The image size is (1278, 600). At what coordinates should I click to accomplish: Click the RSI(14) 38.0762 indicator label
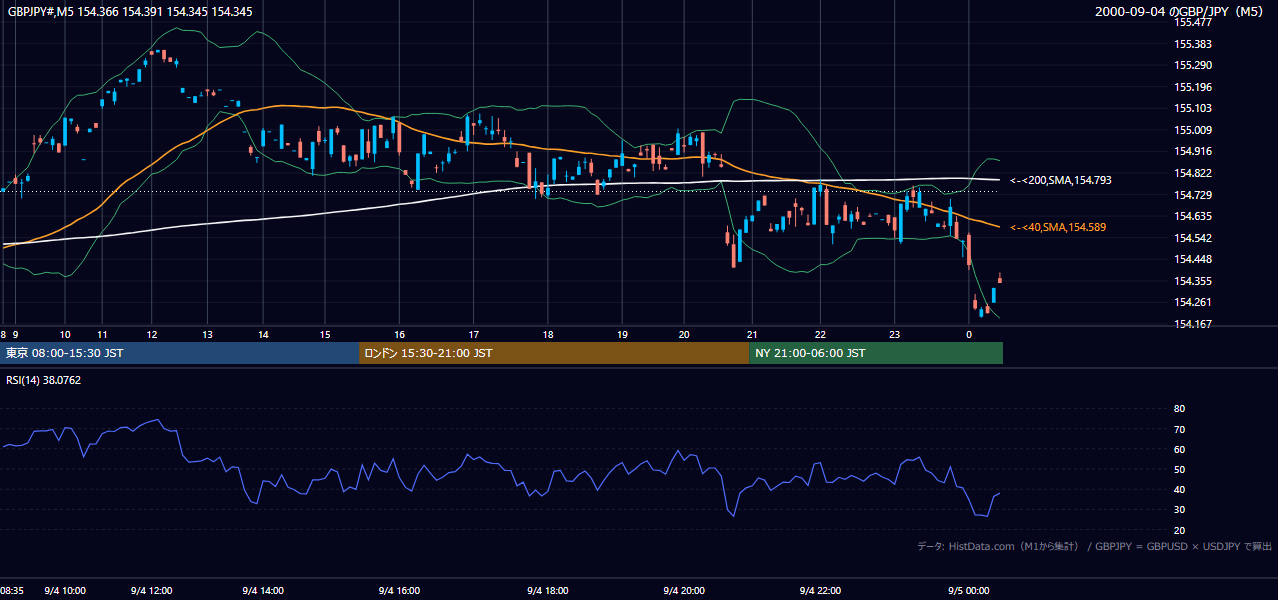click(x=44, y=380)
